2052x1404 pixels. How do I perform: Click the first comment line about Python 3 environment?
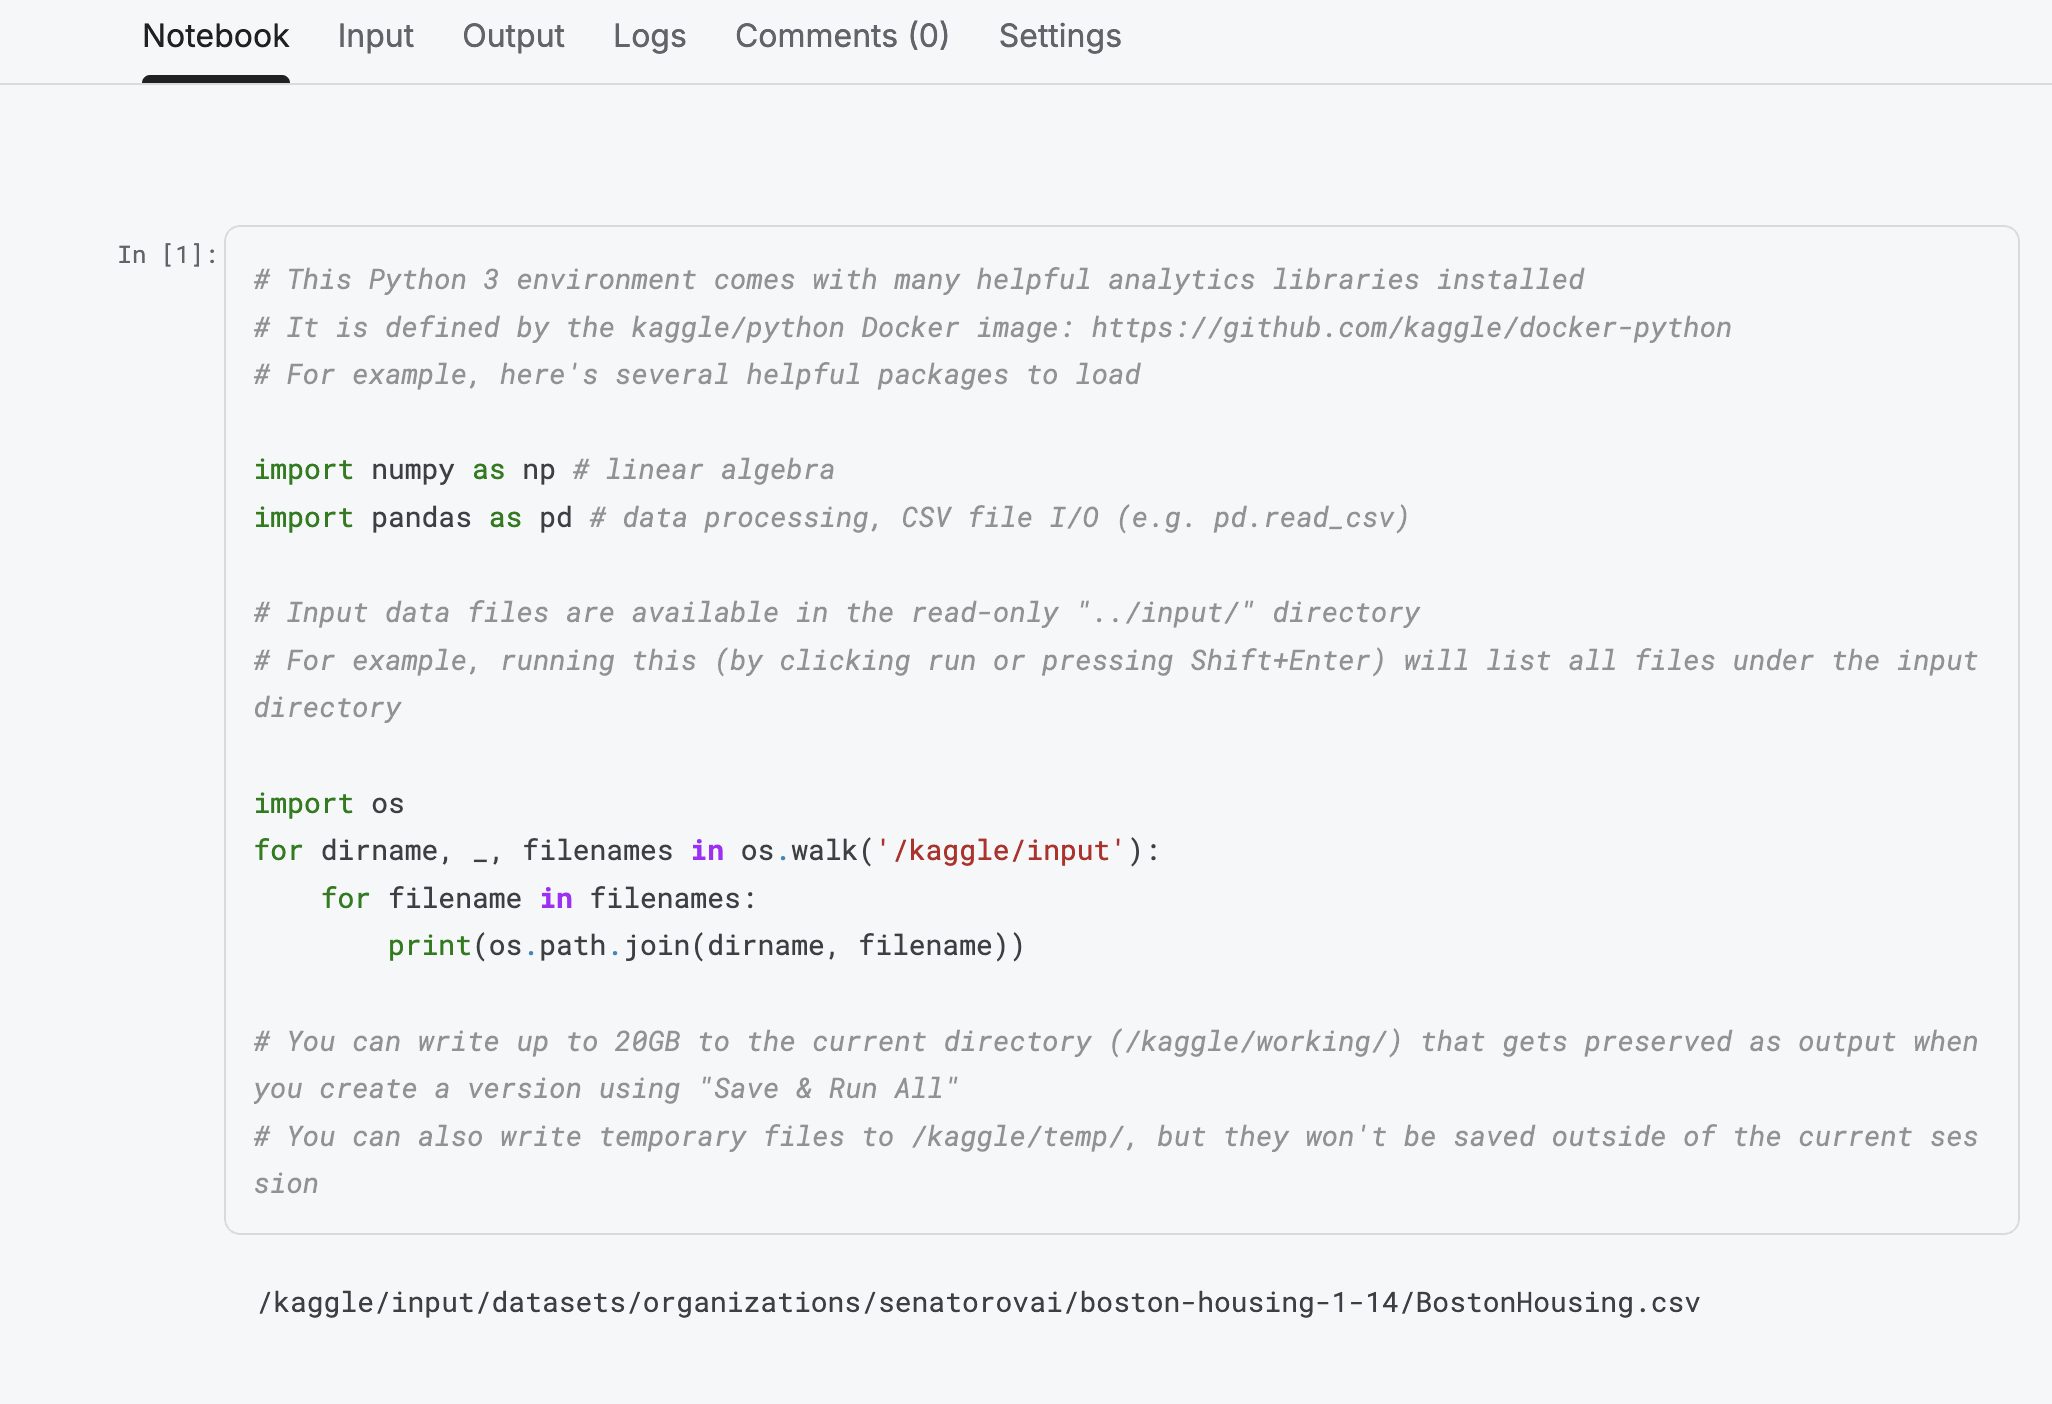(919, 280)
